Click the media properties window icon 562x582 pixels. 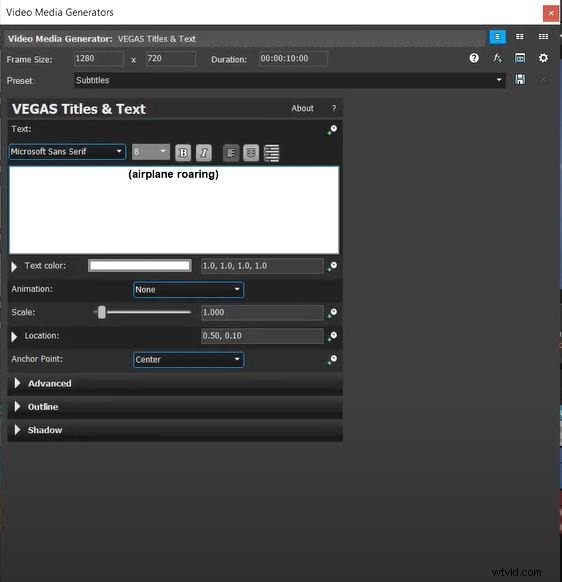click(x=520, y=58)
